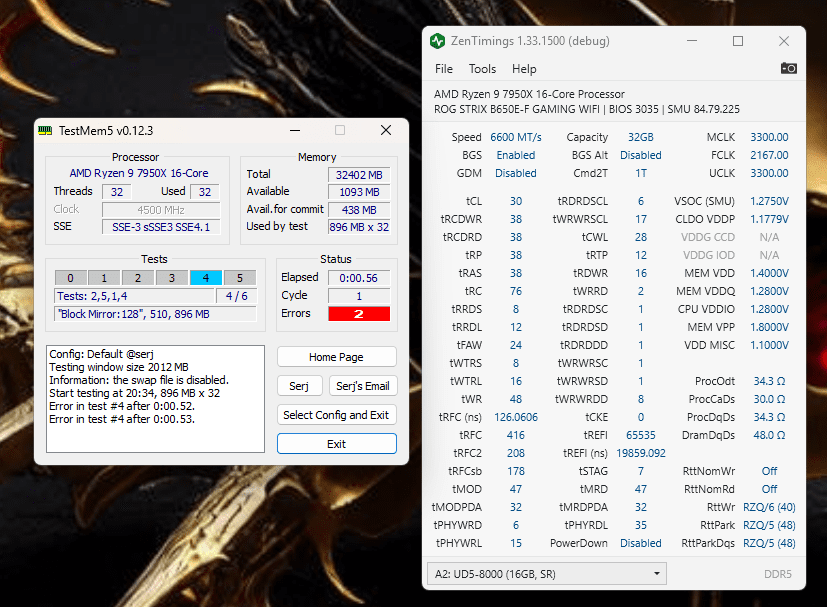Click the tCL value 30
Viewport: 827px width, 607px height.
[x=516, y=201]
